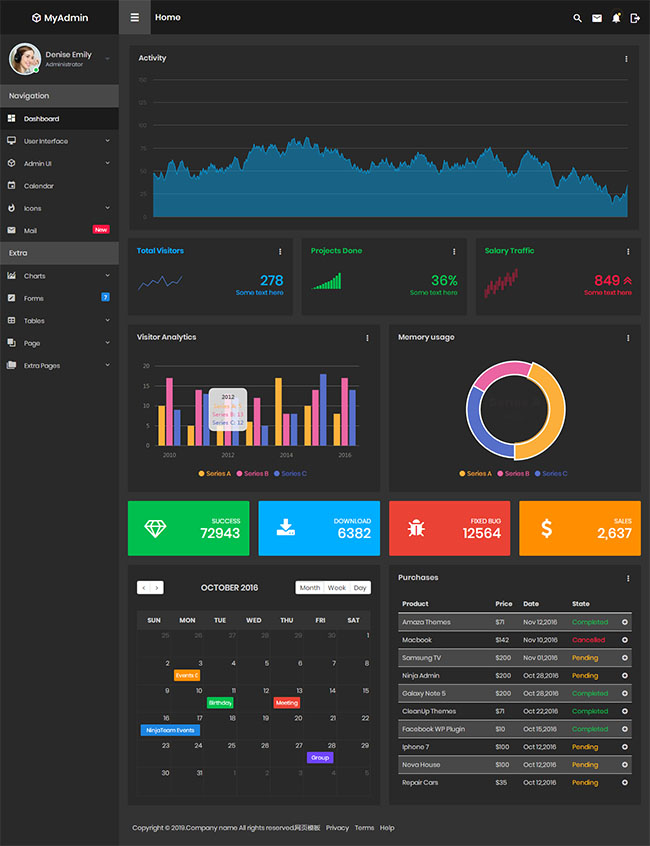Open Activity panel three-dot options menu

pyautogui.click(x=627, y=59)
